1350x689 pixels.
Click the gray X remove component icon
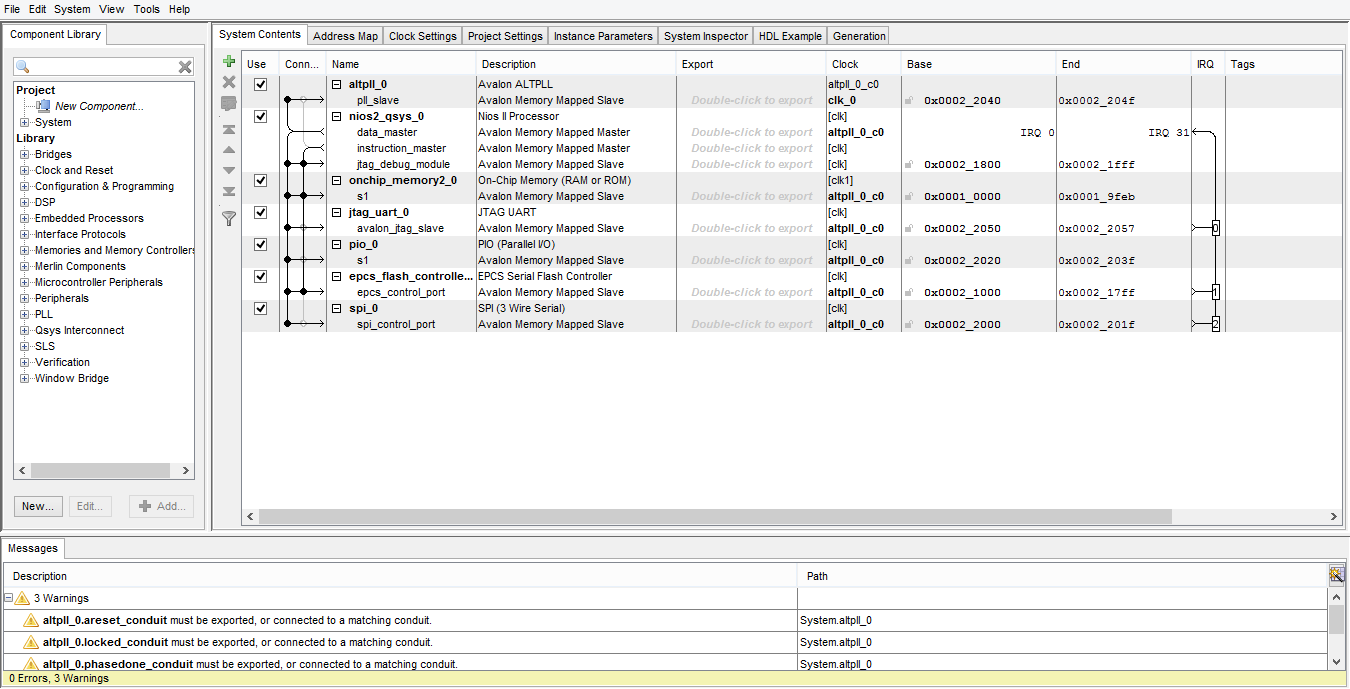pyautogui.click(x=229, y=82)
